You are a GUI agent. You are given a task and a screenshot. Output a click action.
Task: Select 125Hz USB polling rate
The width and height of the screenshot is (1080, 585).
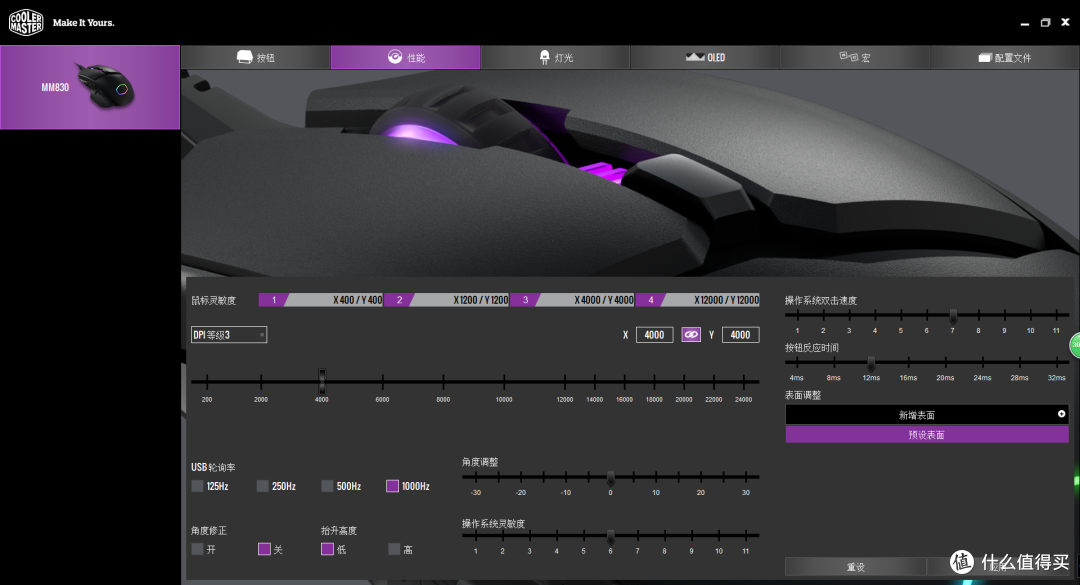click(198, 486)
